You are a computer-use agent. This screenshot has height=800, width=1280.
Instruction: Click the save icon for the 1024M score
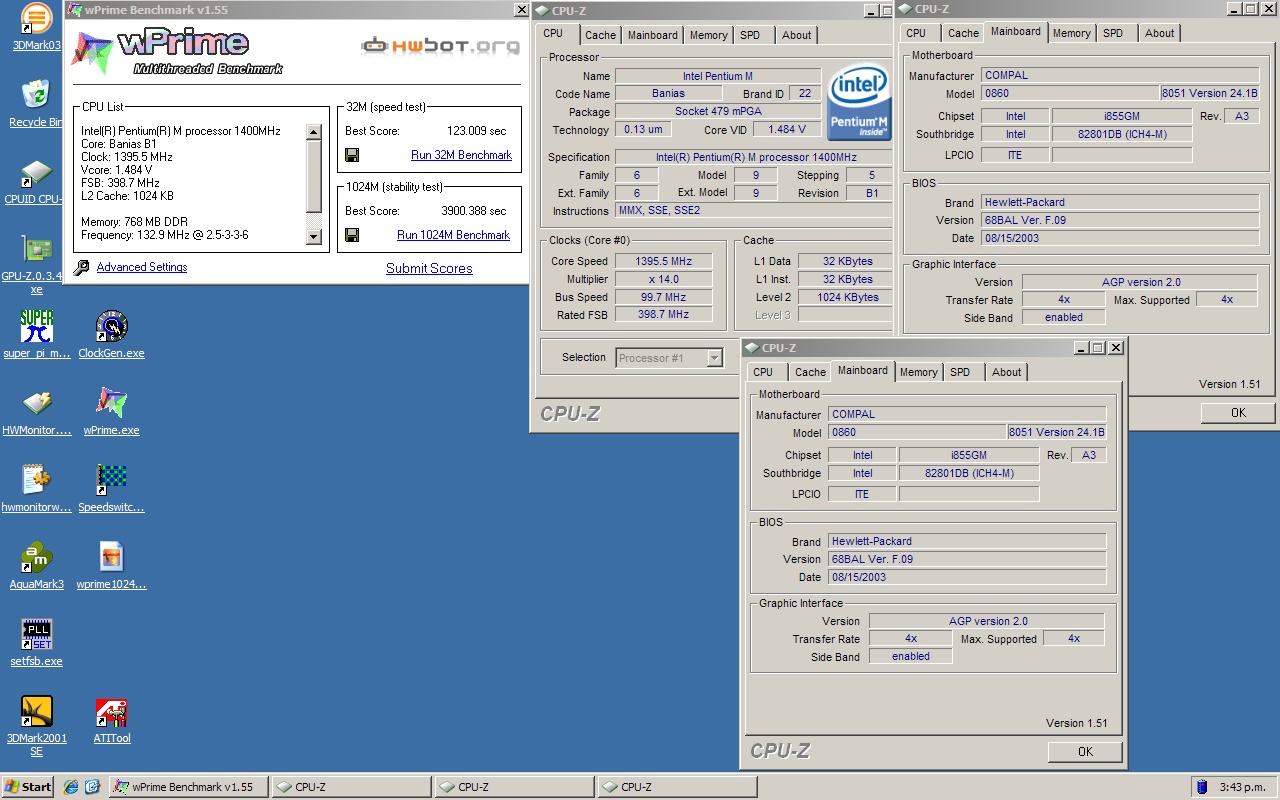352,235
